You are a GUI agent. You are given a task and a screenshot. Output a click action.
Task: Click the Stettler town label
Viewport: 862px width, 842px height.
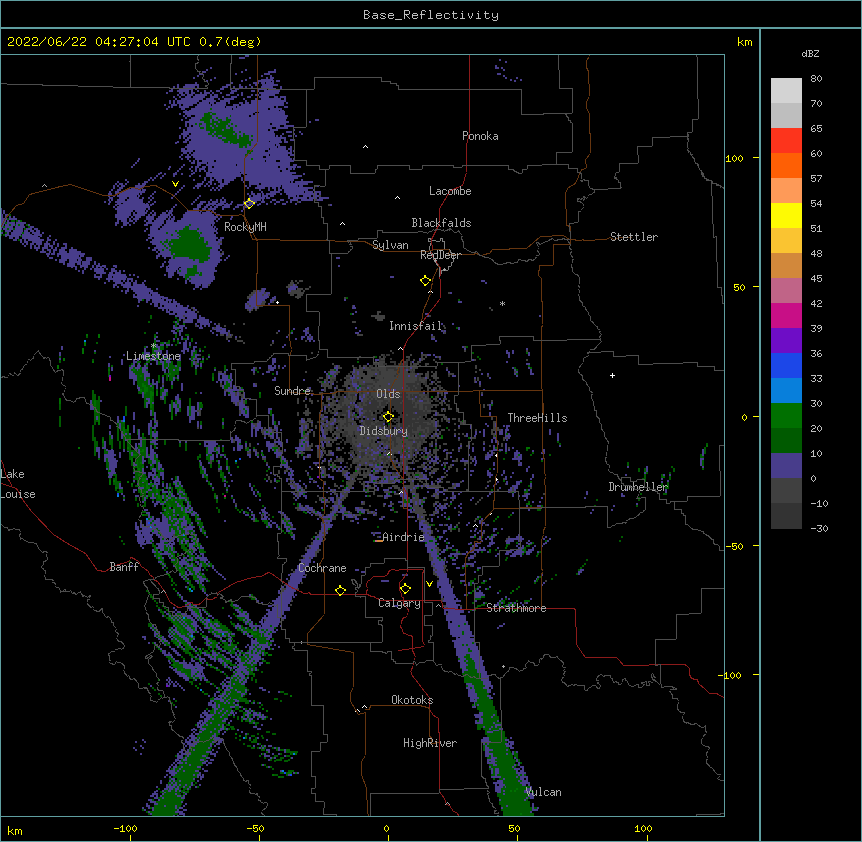coord(634,237)
